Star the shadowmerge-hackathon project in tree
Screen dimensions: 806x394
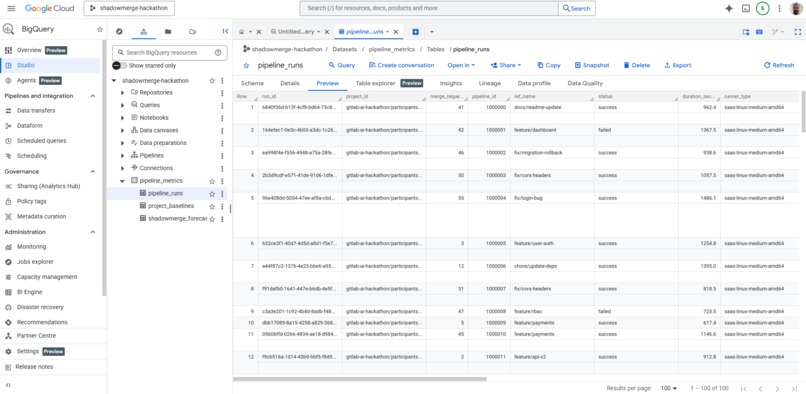(212, 81)
